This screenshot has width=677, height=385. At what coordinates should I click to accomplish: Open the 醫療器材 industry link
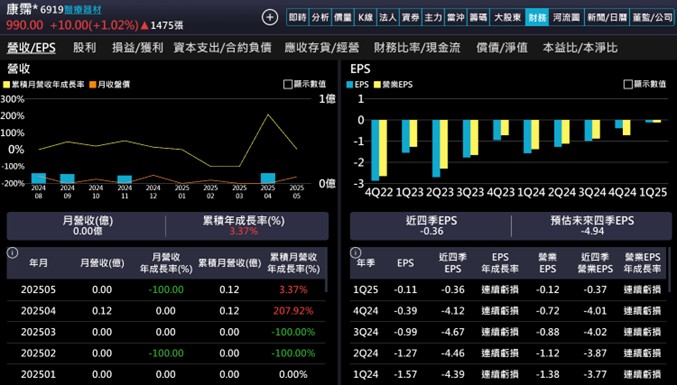pyautogui.click(x=82, y=10)
